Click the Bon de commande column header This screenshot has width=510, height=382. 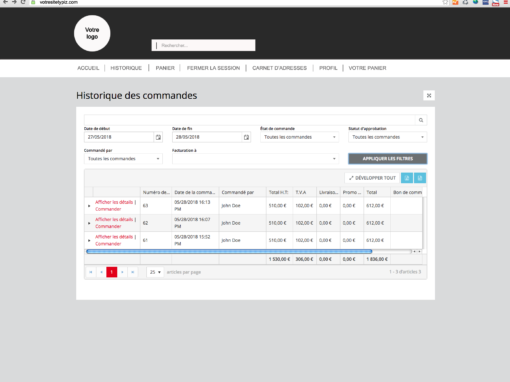coord(407,192)
